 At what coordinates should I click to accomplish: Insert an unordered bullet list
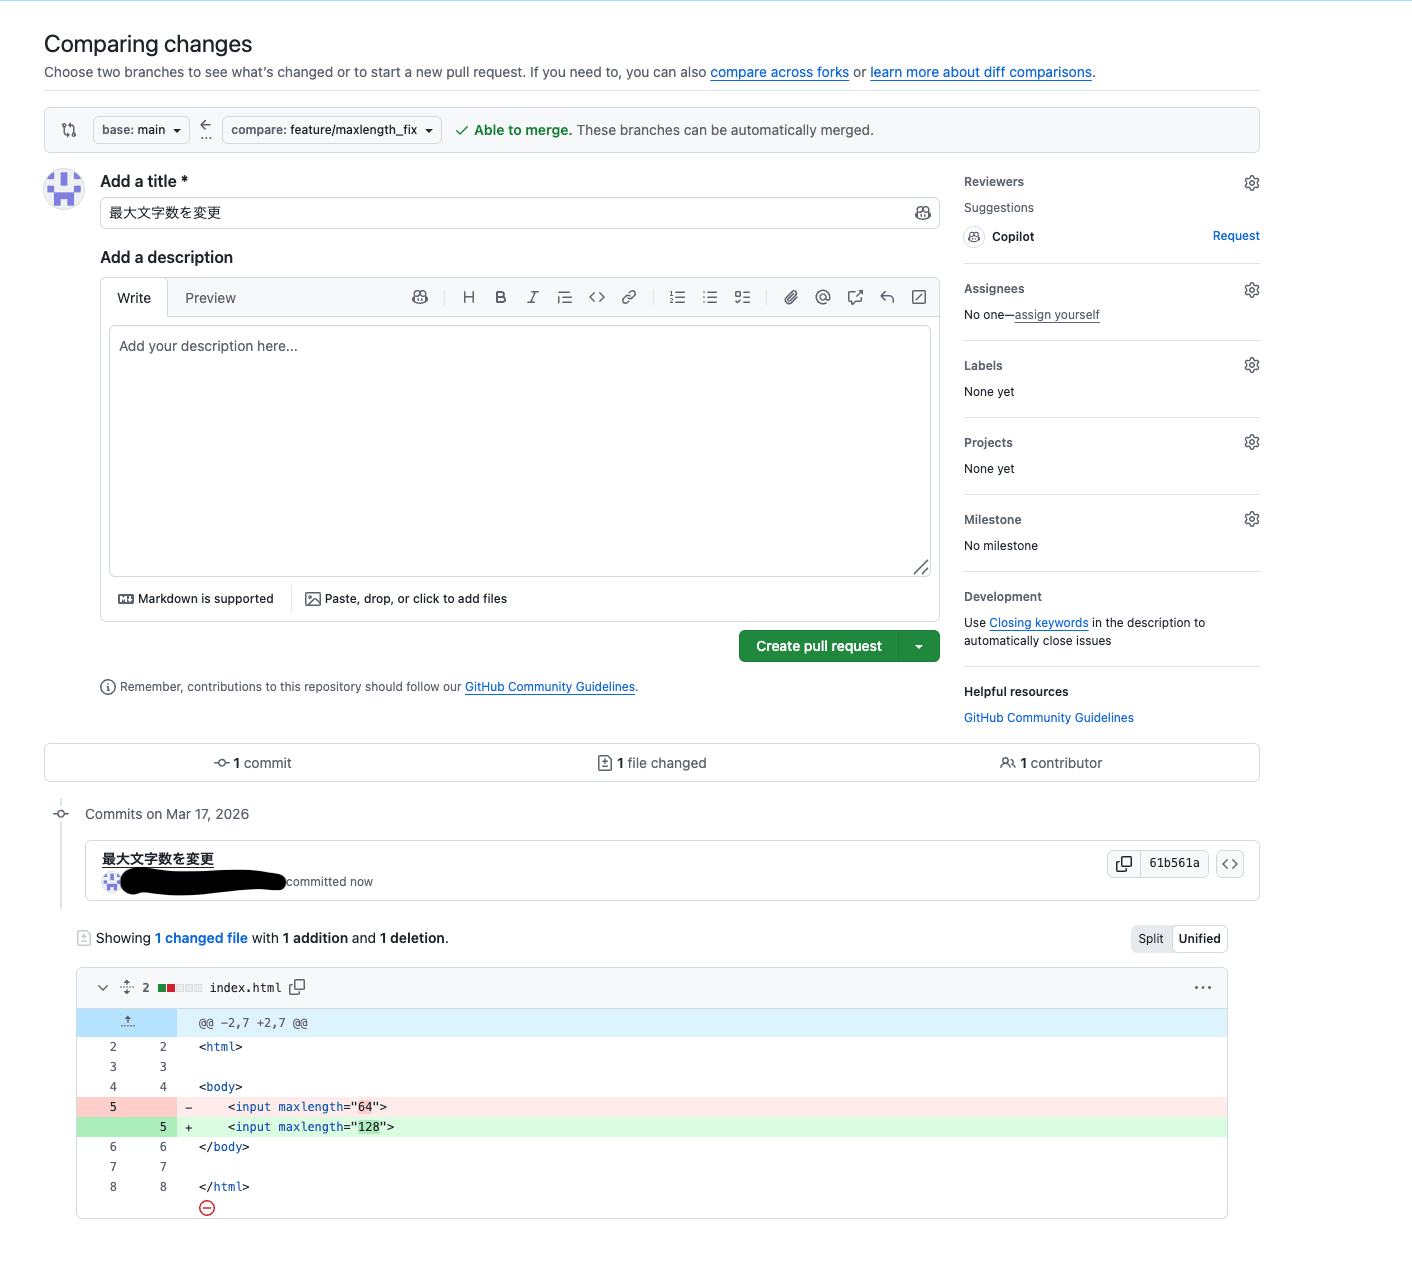(710, 297)
